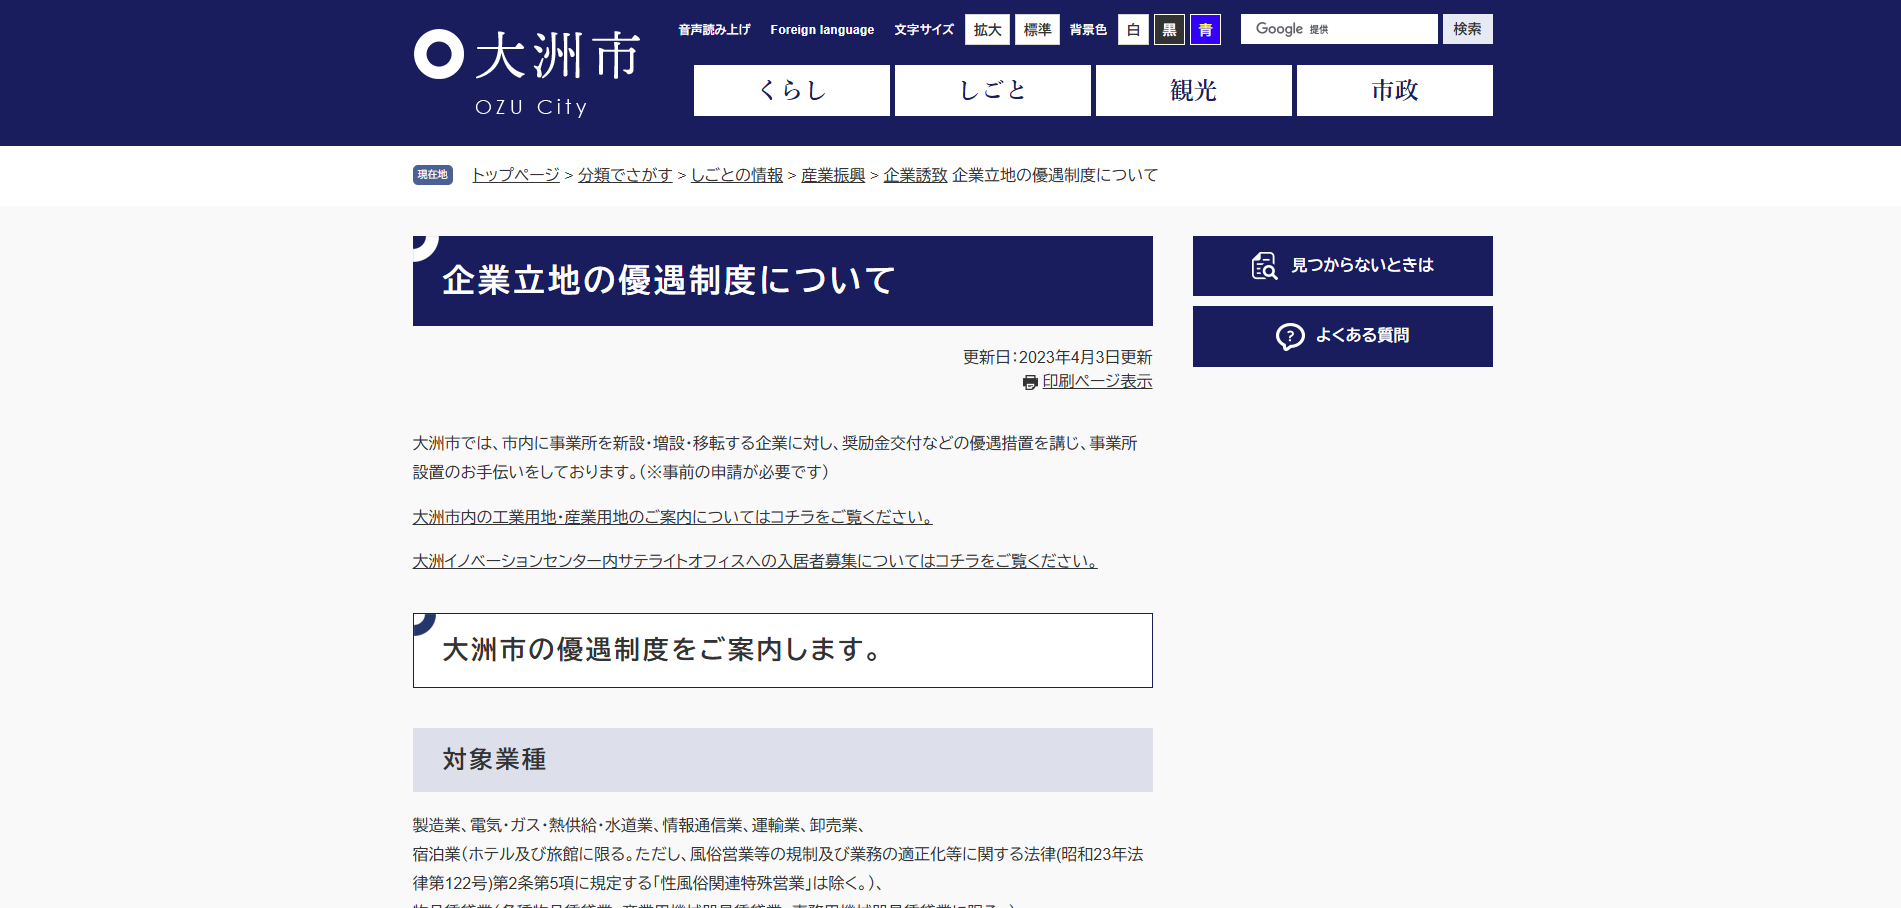
Task: Go to 企業誘致 breadcrumb link
Action: click(915, 175)
